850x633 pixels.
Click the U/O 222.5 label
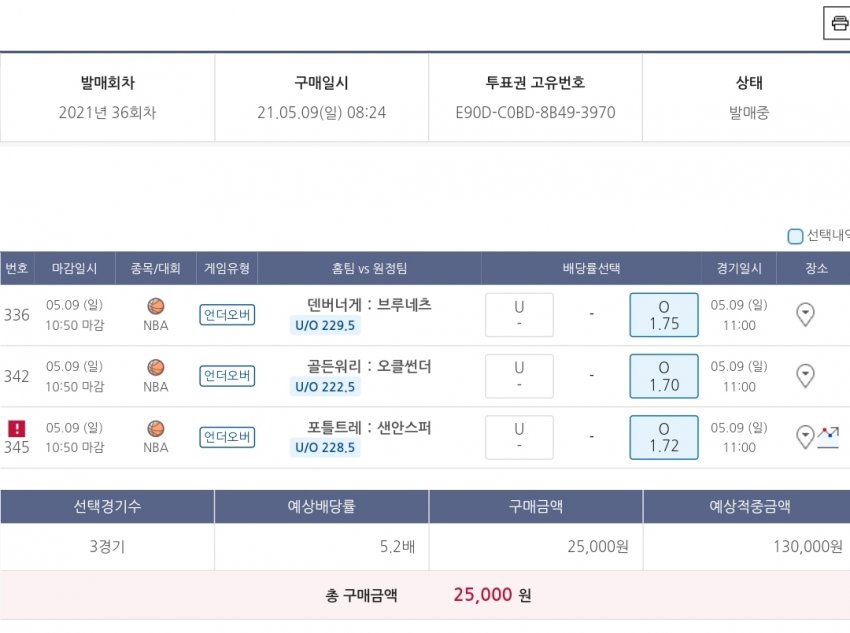[325, 387]
